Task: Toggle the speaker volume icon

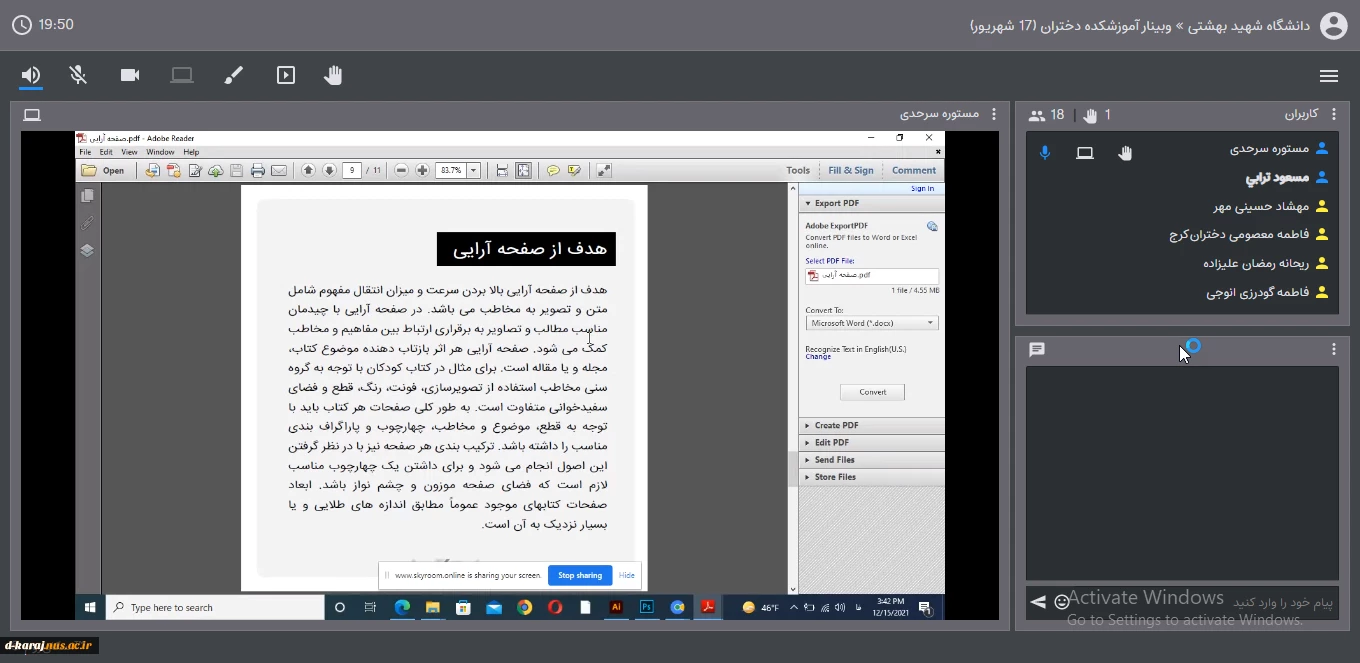Action: (31, 75)
